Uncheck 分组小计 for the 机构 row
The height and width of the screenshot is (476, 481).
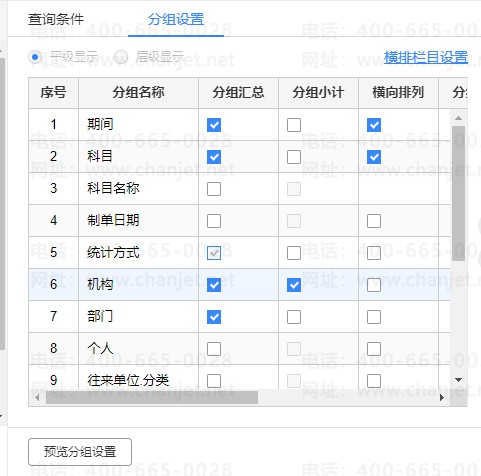pos(294,285)
